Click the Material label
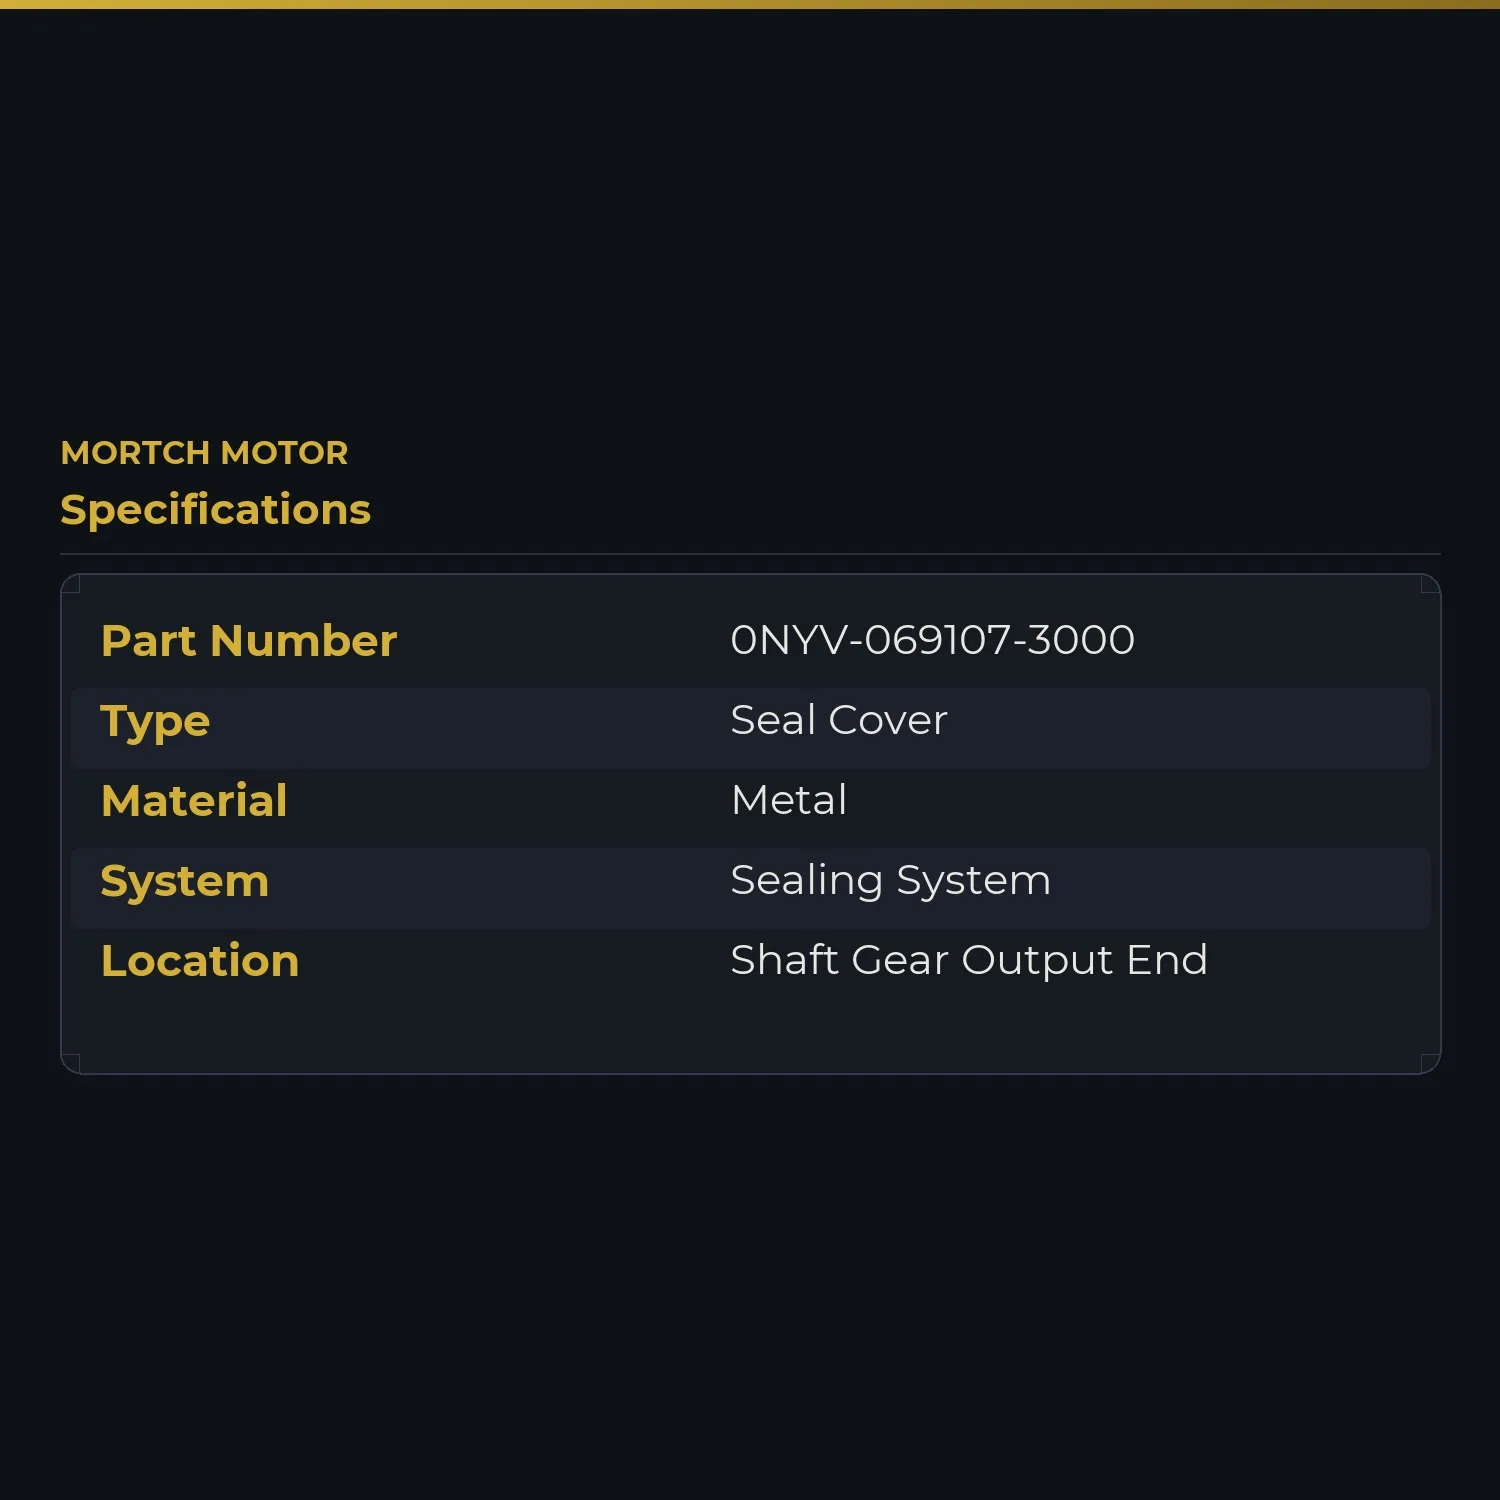This screenshot has width=1500, height=1500. tap(194, 801)
